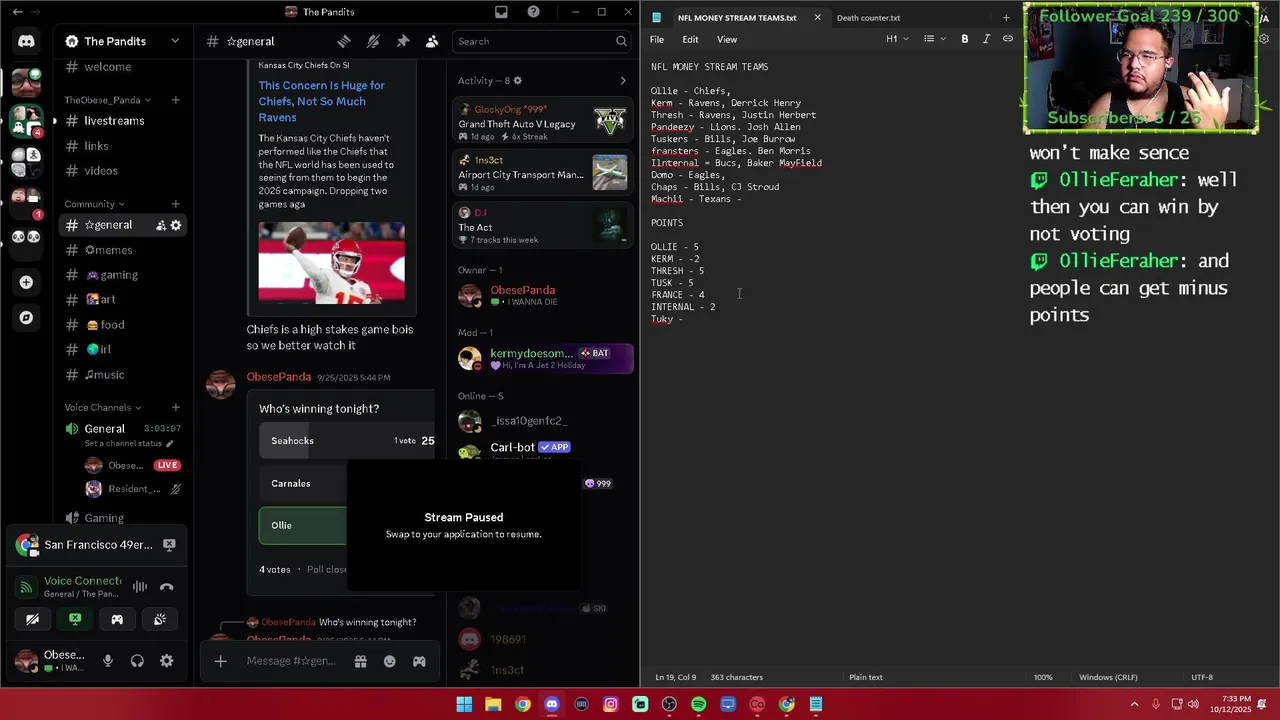The image size is (1280, 720).
Task: Expand The Pandits server menu
Action: 175,41
